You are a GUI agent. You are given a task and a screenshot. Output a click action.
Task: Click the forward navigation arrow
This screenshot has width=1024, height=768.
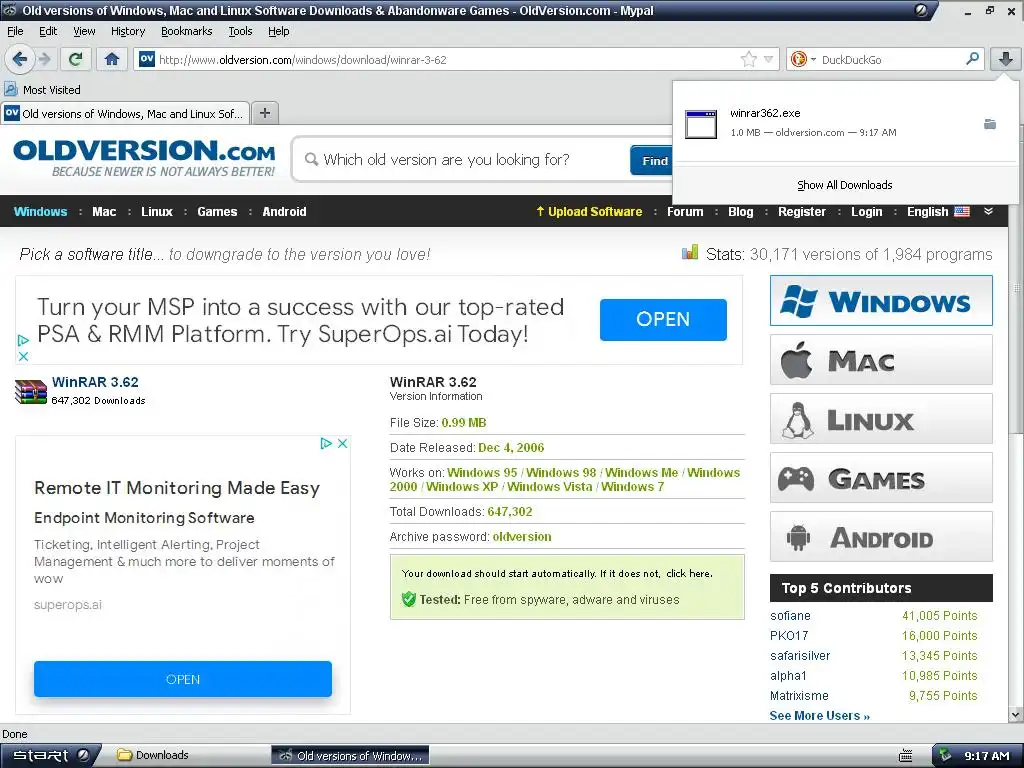pyautogui.click(x=45, y=59)
